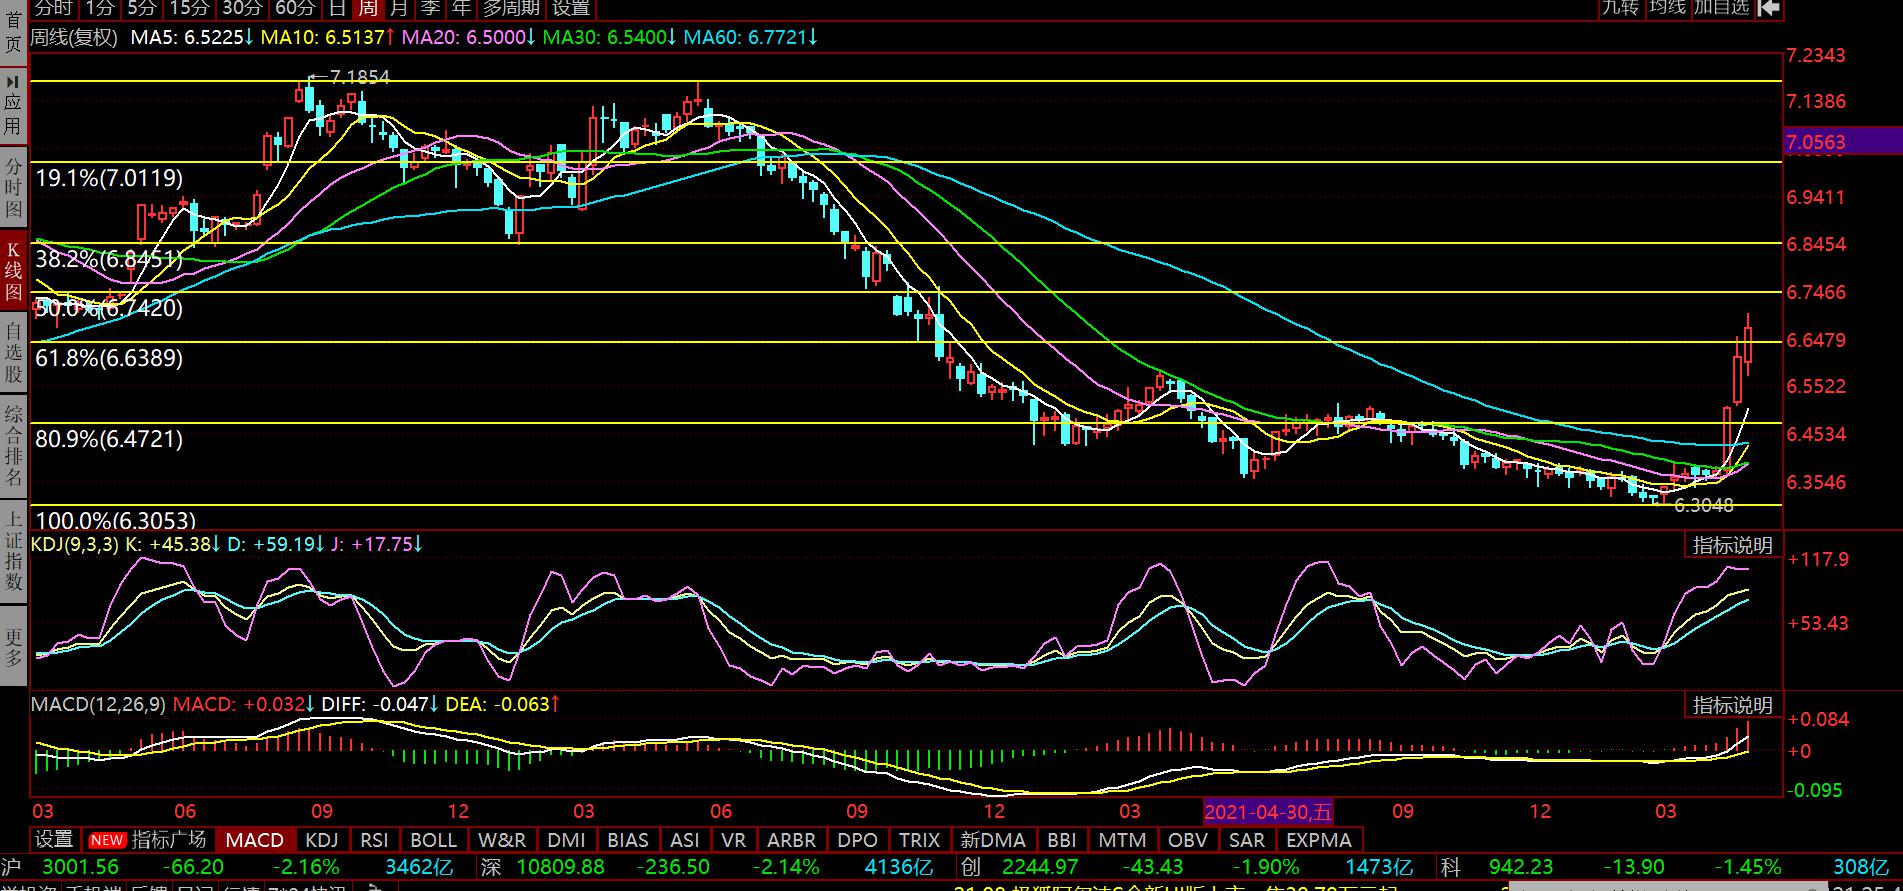This screenshot has width=1903, height=891.
Task: Click the 周线(复权) chart title label
Action: pyautogui.click(x=74, y=38)
